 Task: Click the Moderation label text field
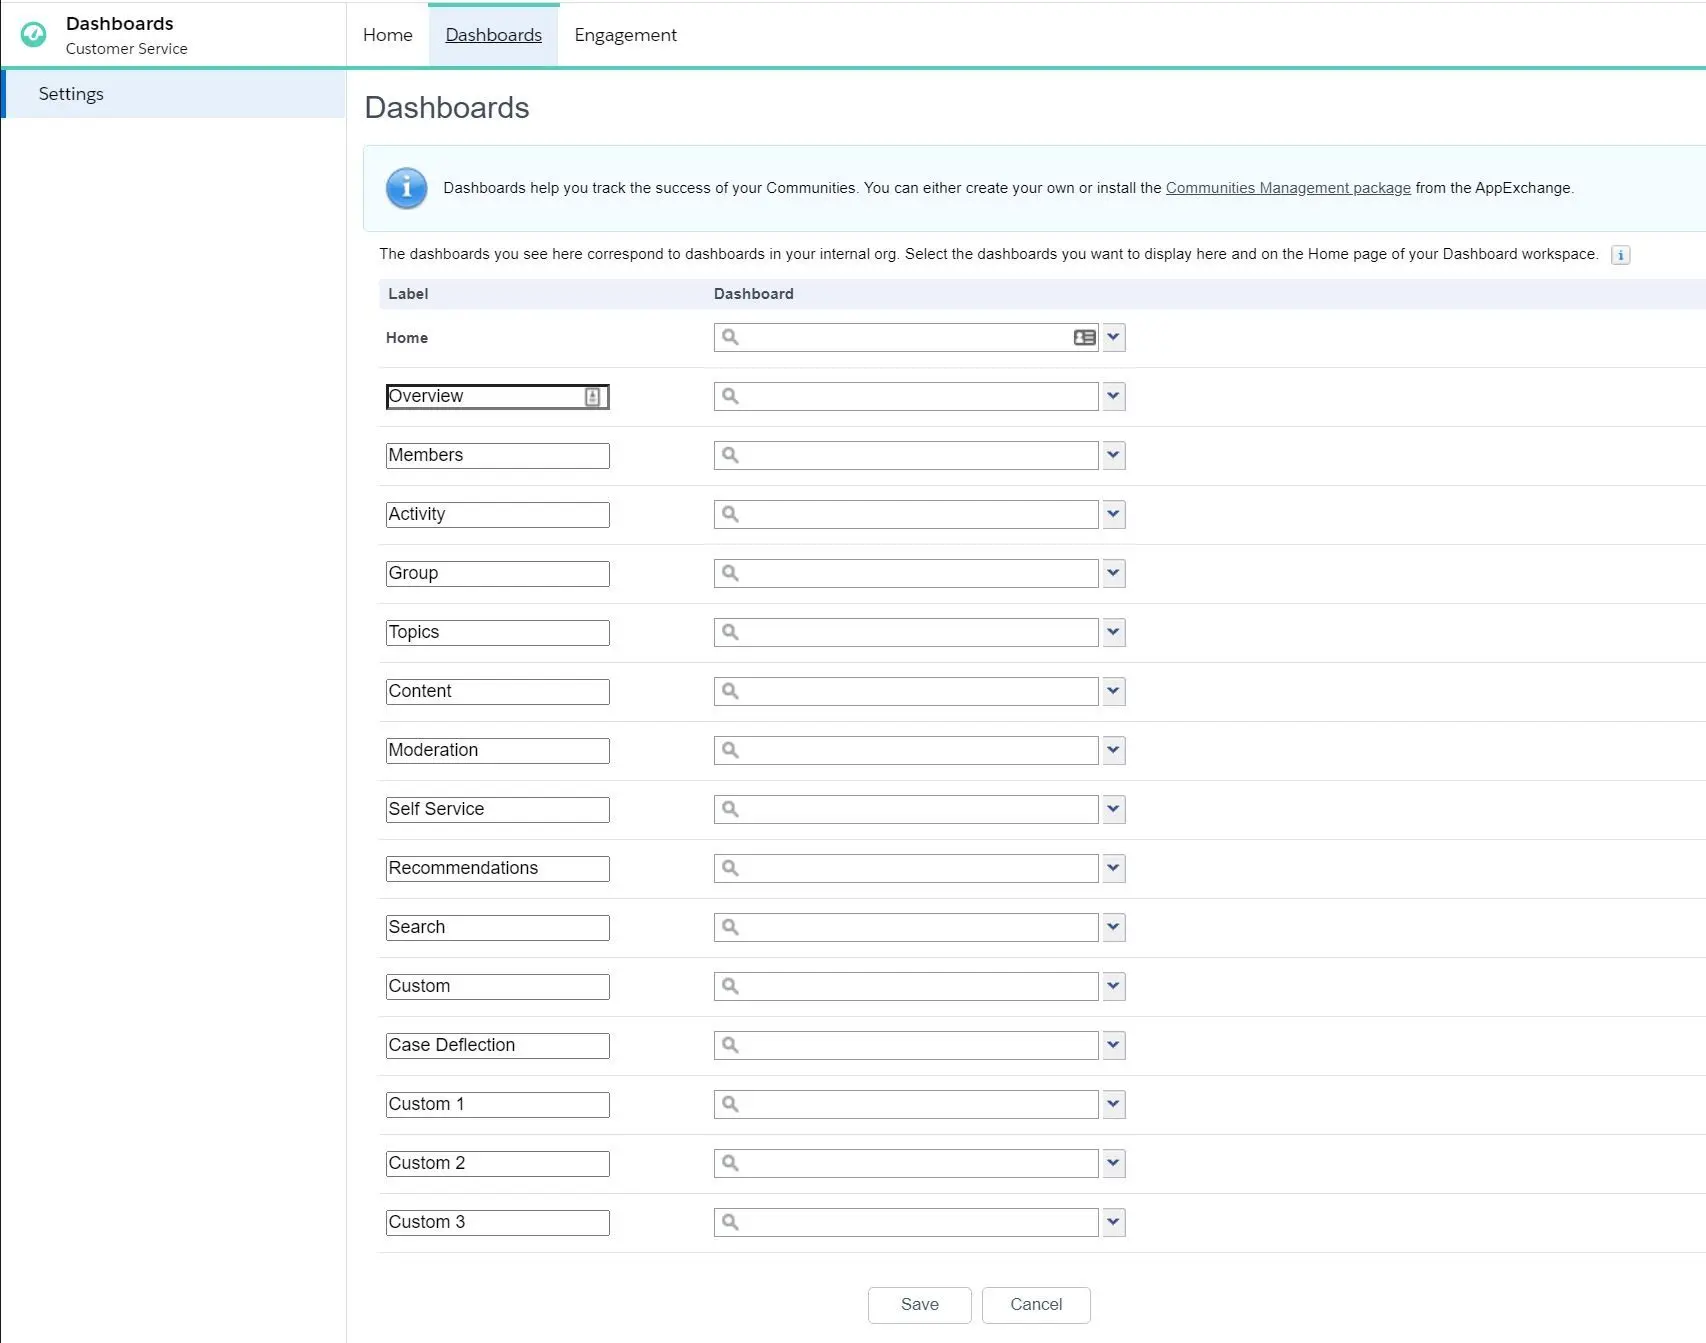[497, 751]
